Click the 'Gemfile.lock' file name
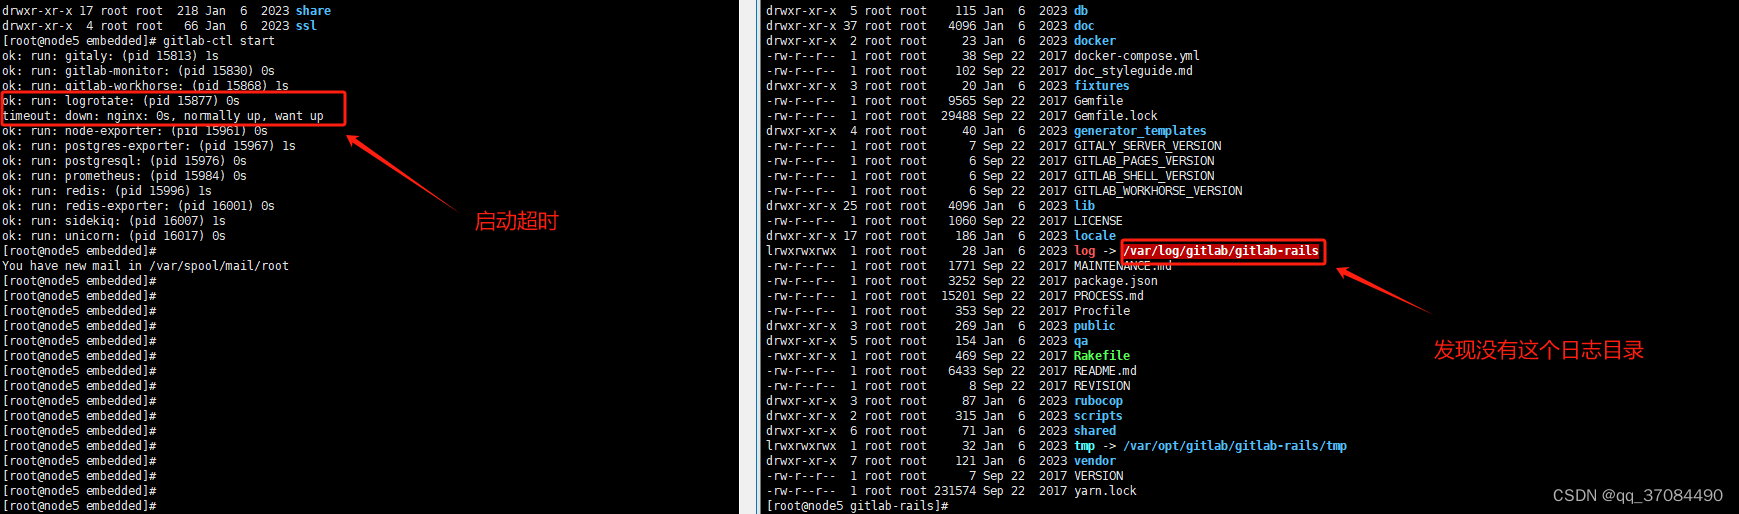Screen dimensions: 1739x514 (1116, 116)
